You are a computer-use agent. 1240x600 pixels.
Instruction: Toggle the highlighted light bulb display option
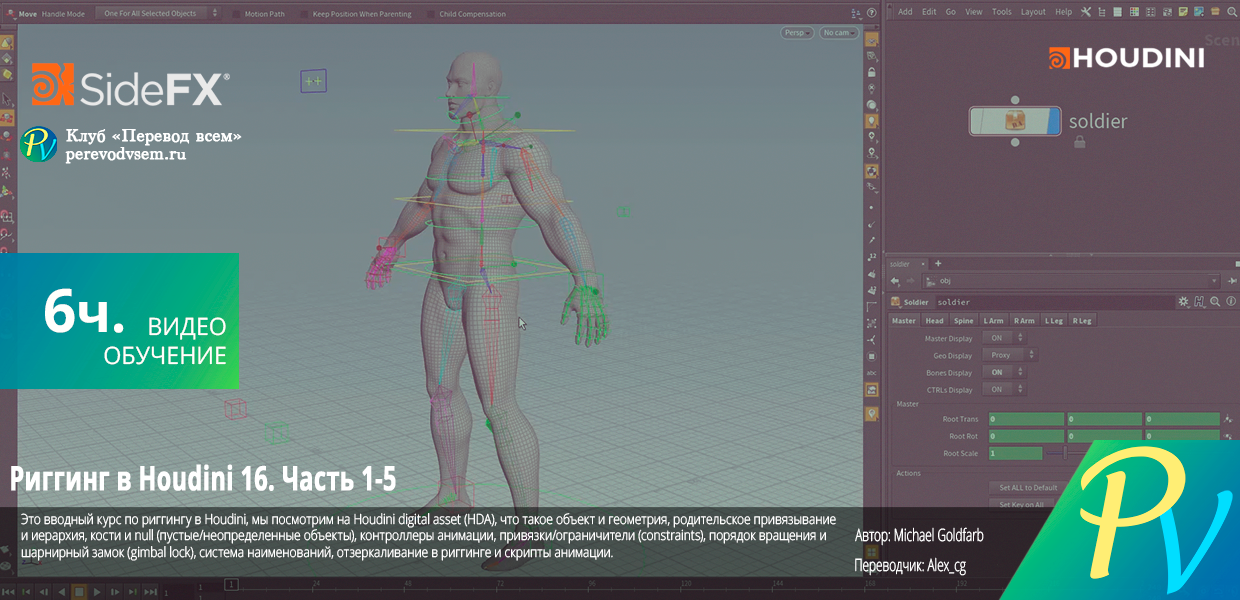point(872,120)
